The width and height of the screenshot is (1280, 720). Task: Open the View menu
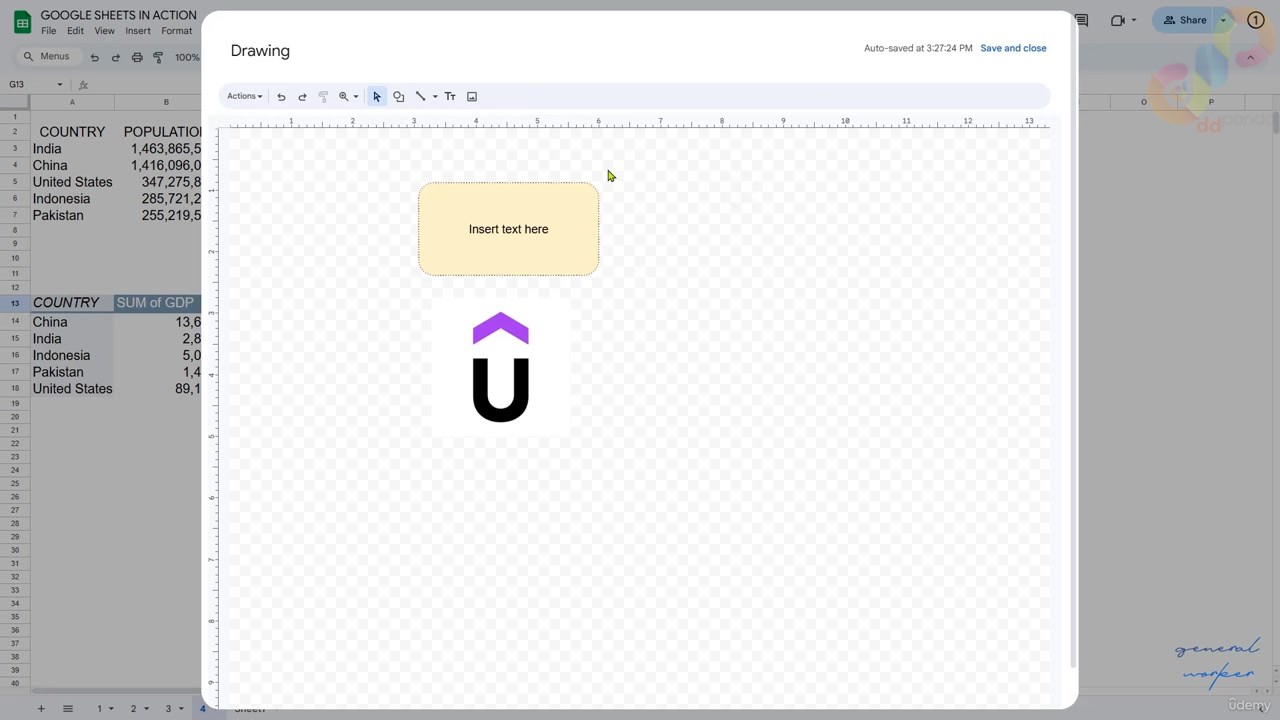pyautogui.click(x=104, y=31)
